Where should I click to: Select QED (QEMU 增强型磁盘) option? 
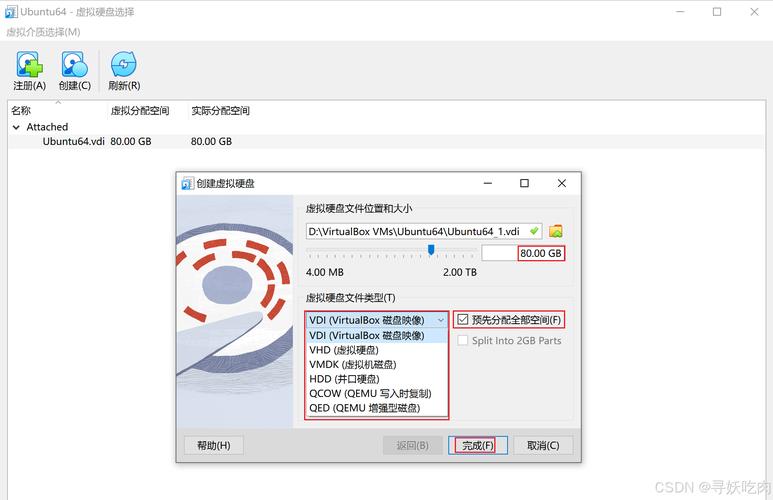click(x=377, y=408)
